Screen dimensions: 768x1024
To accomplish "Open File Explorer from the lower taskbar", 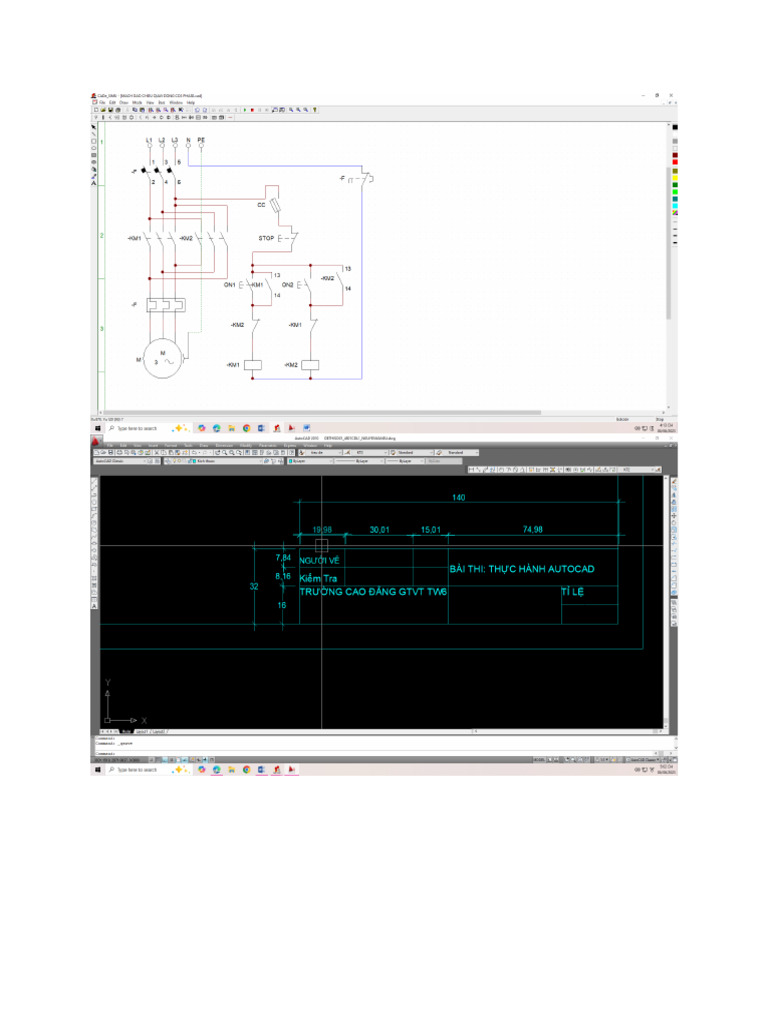I will coord(231,770).
